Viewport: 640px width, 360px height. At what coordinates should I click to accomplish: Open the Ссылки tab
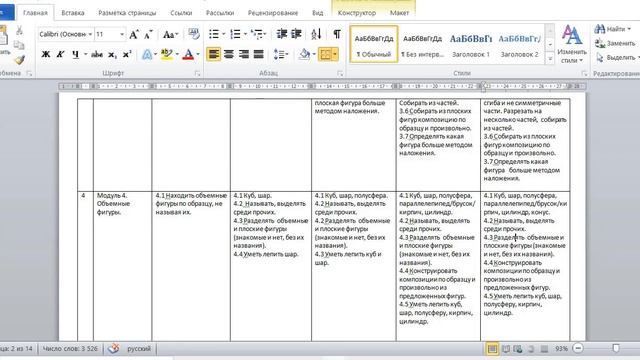tap(181, 13)
